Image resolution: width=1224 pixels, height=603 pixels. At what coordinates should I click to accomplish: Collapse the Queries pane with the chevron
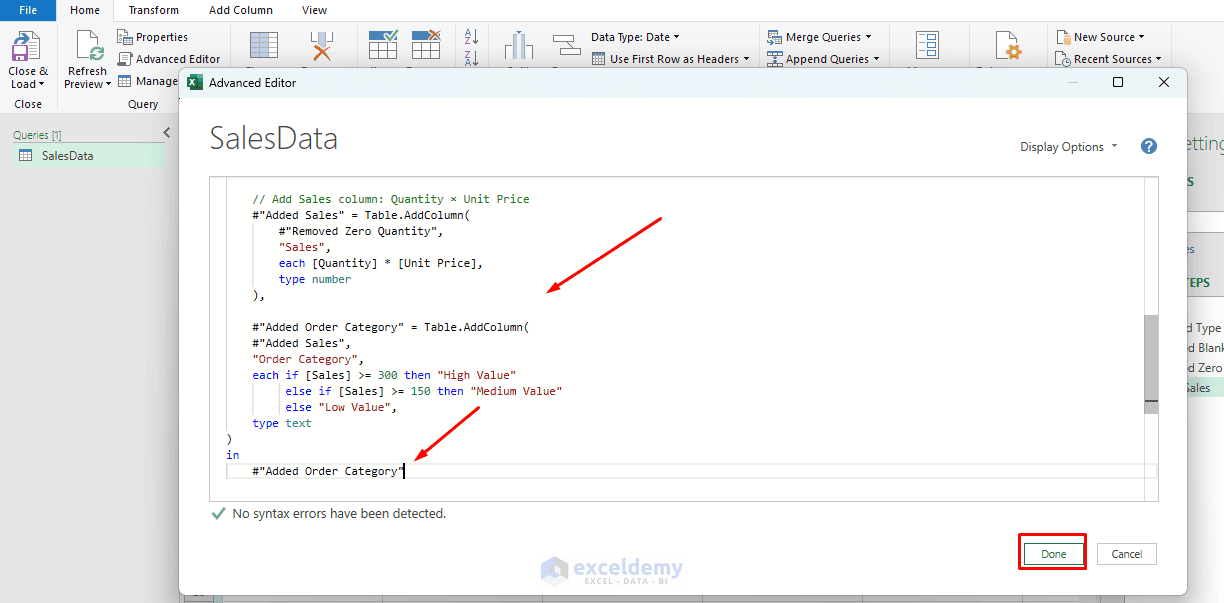167,133
